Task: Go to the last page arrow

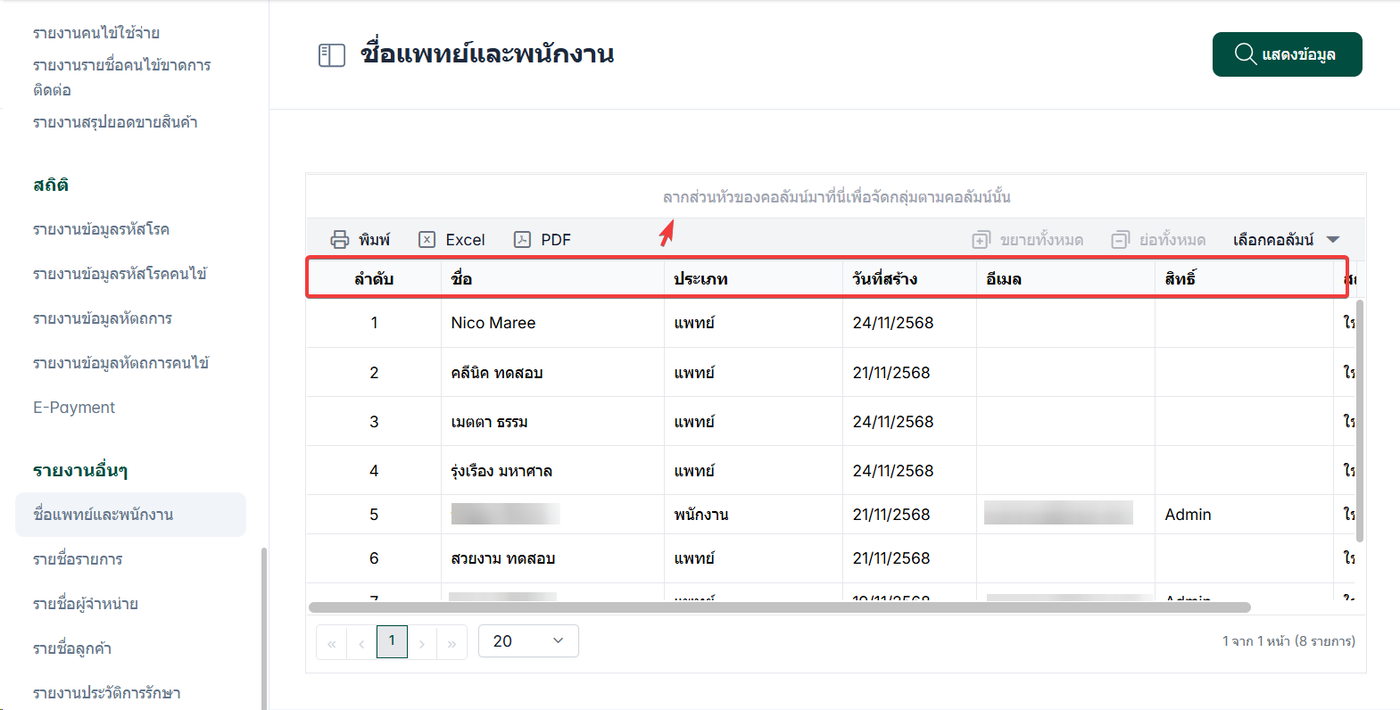Action: [452, 642]
